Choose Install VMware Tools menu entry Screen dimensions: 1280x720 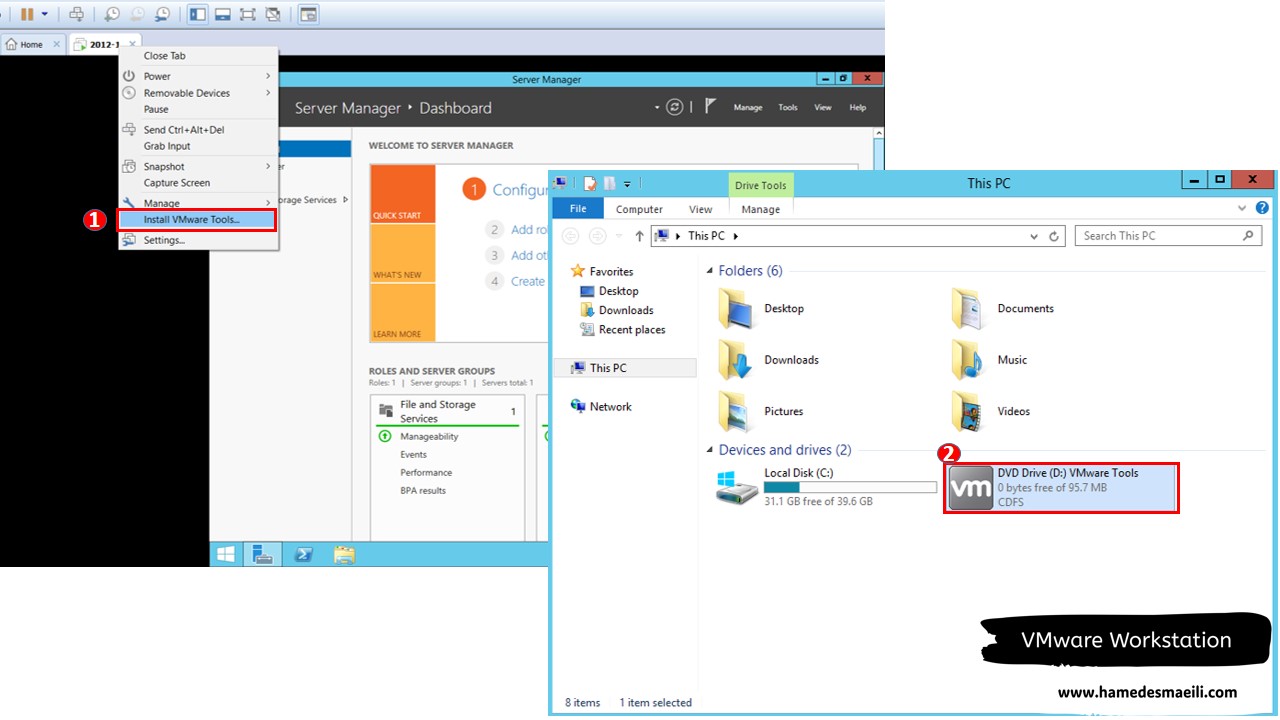195,219
